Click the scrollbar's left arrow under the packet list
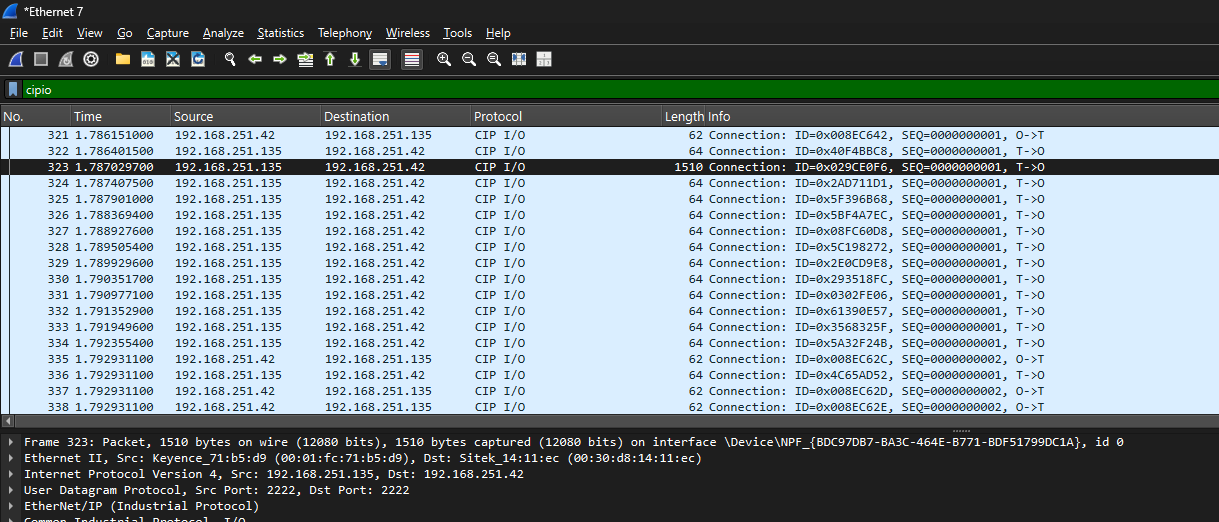Screen dimensions: 1219x522 (x=6, y=420)
